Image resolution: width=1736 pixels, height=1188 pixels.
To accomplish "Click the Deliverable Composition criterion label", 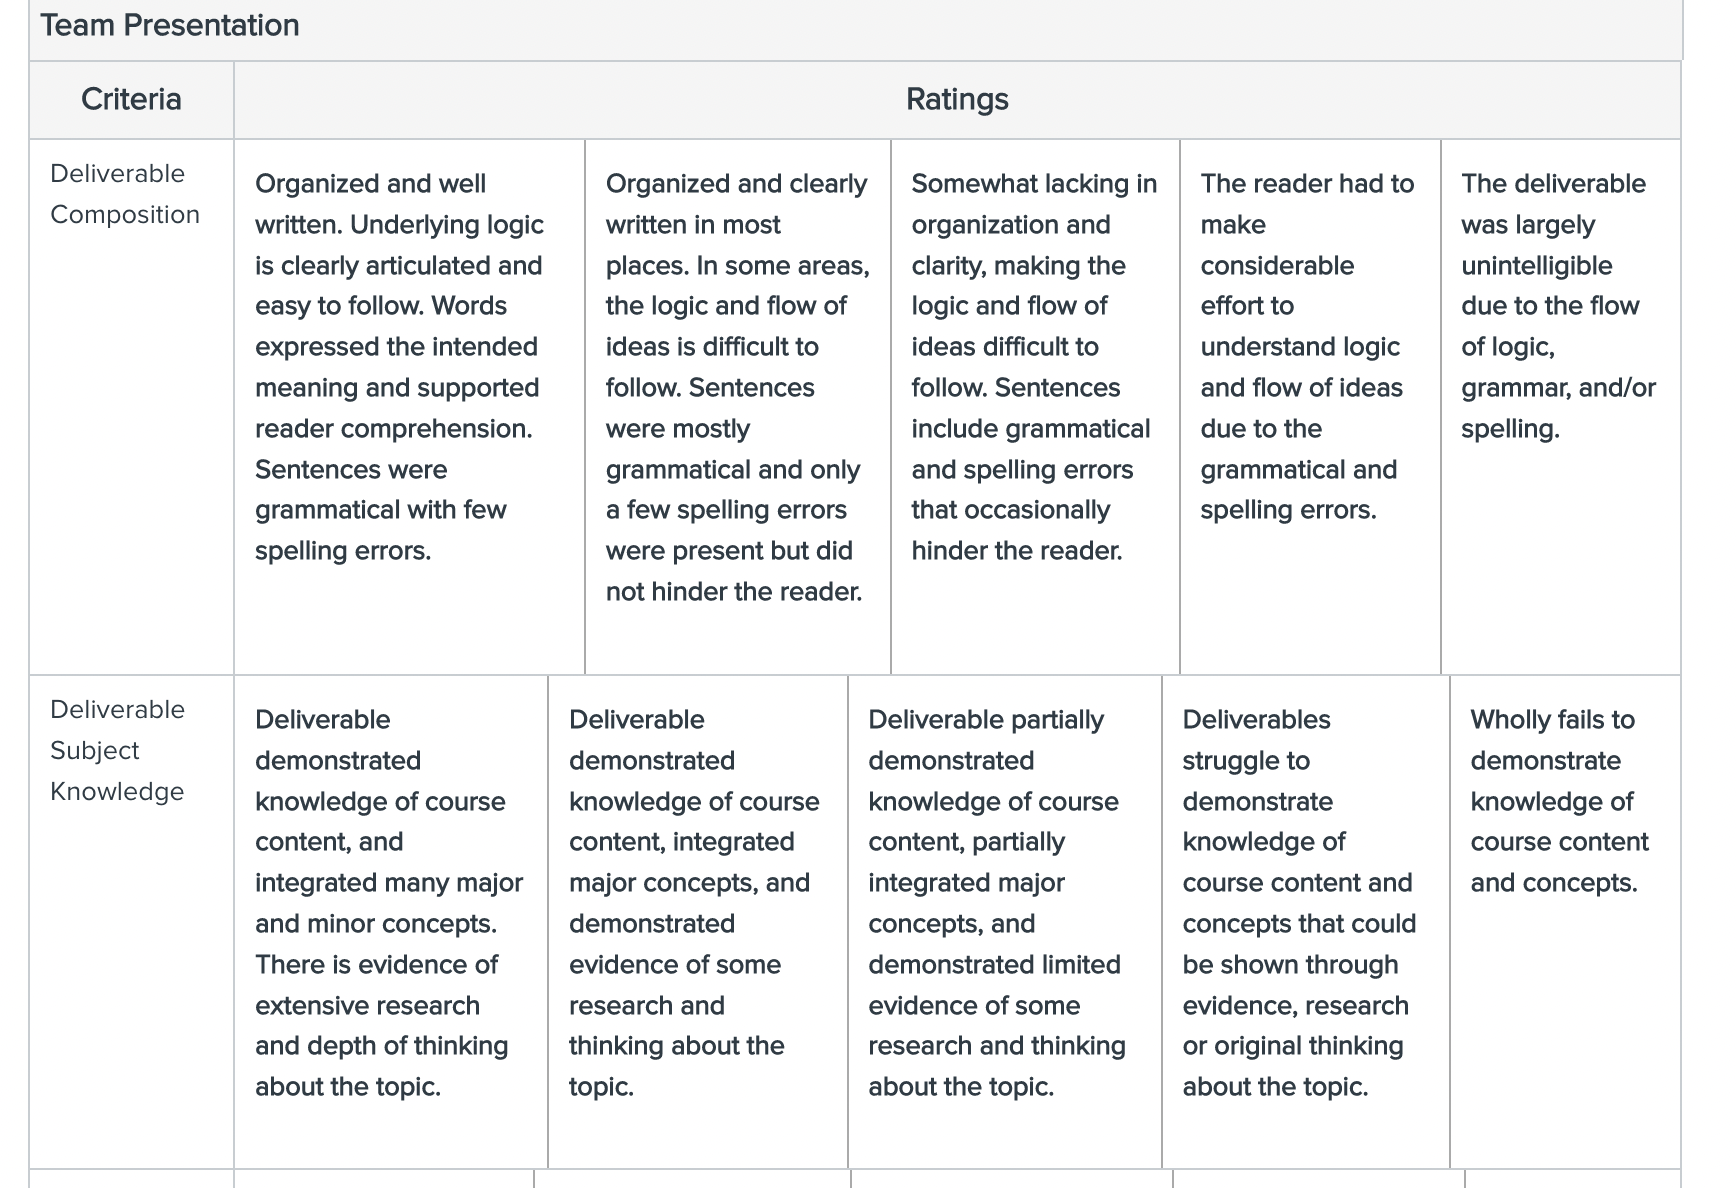I will coord(125,194).
